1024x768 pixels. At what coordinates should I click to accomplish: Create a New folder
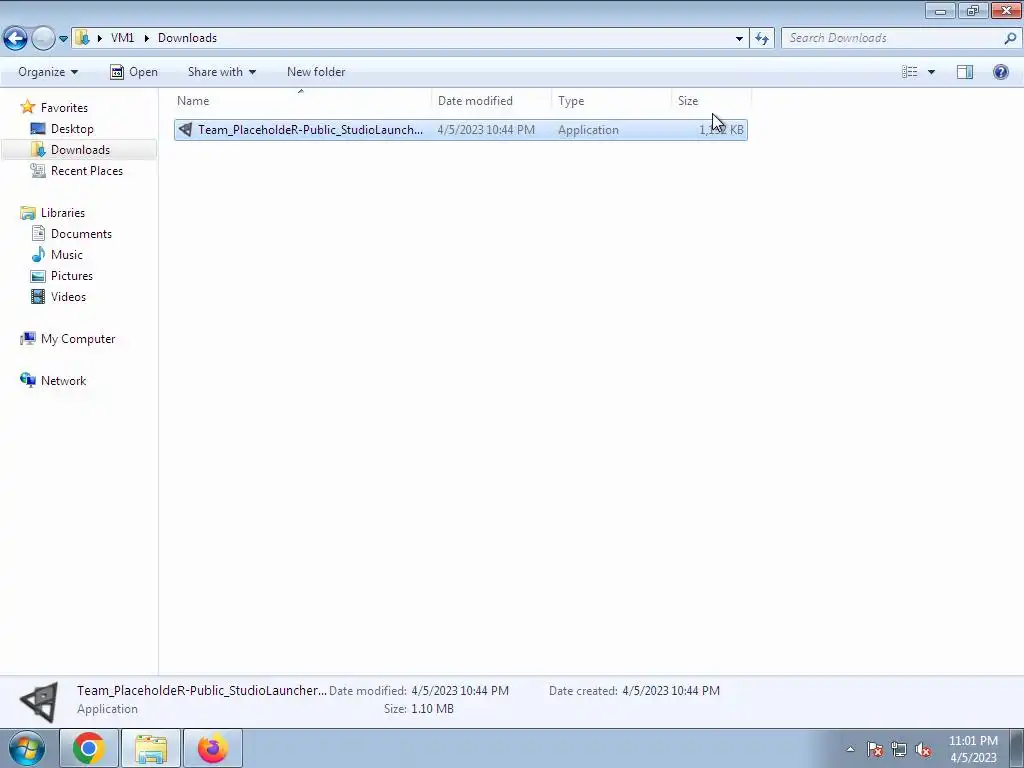point(316,72)
